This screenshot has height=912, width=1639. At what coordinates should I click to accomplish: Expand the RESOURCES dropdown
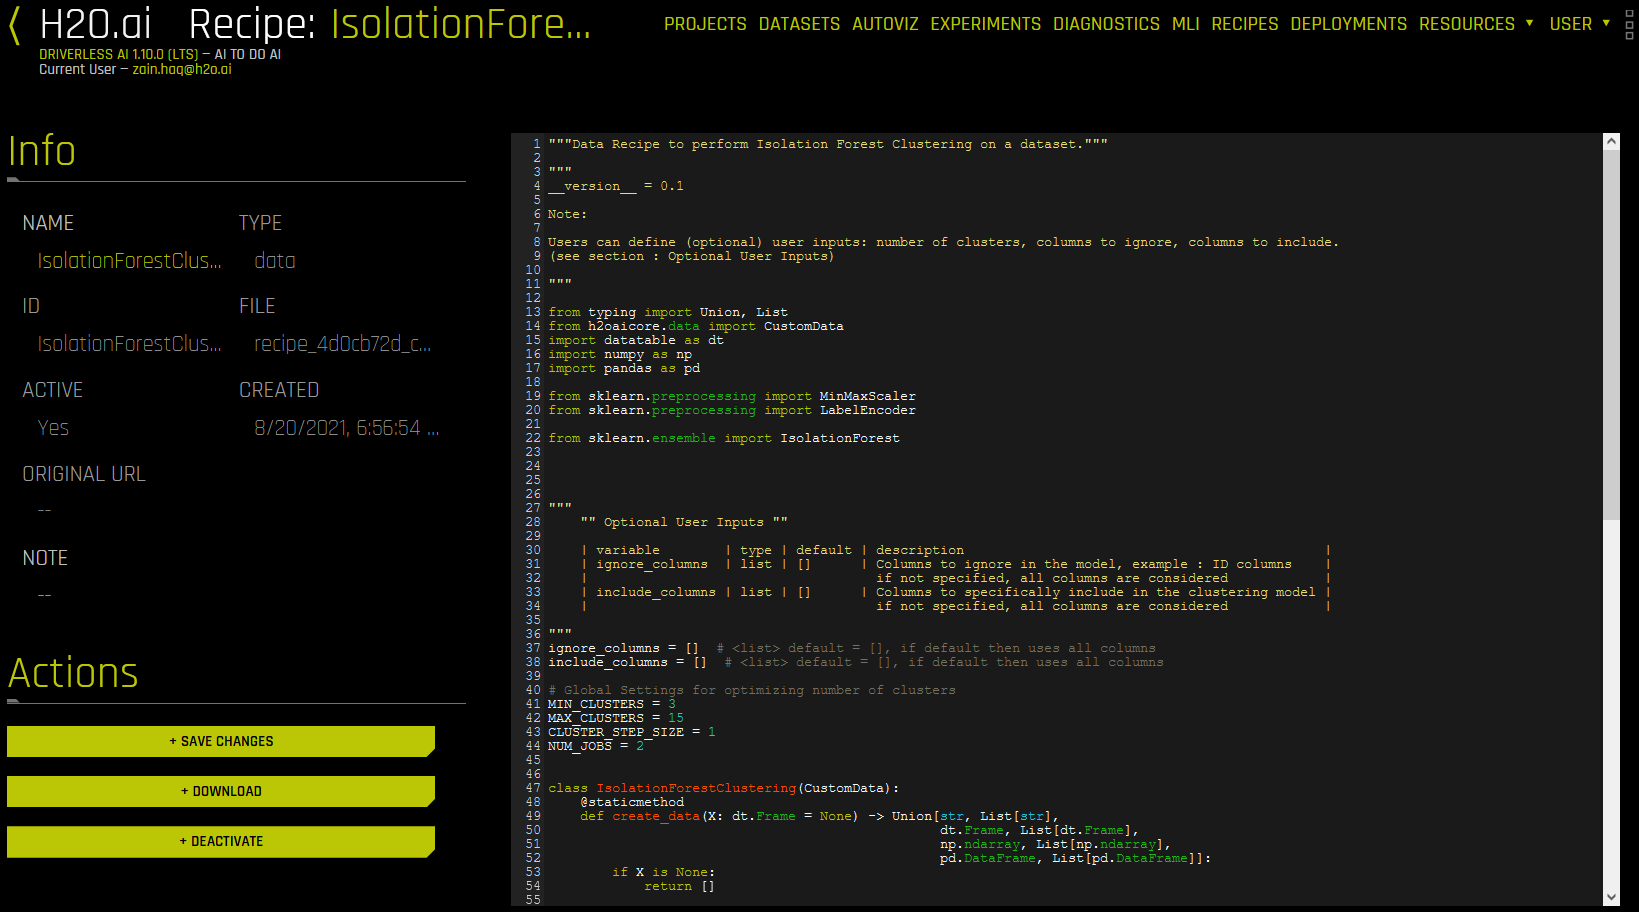click(1476, 24)
